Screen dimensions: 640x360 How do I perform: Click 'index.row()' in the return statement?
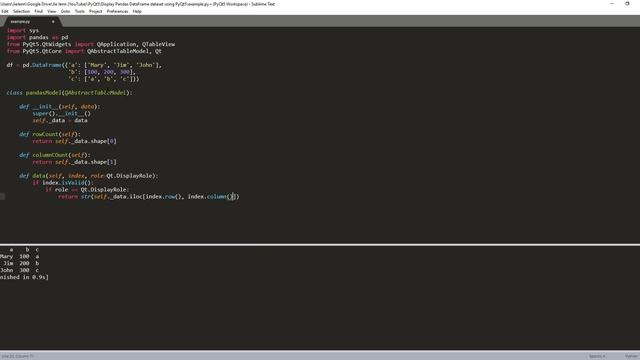point(164,197)
